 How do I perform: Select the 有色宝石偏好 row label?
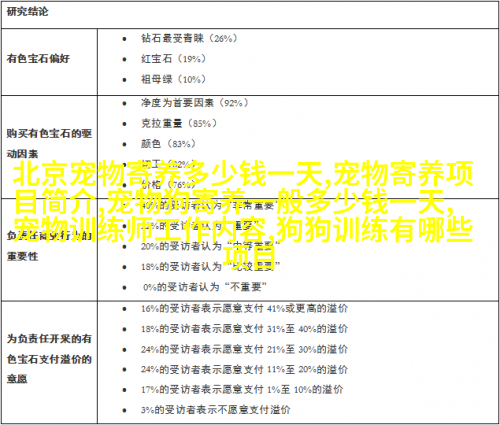pyautogui.click(x=38, y=59)
